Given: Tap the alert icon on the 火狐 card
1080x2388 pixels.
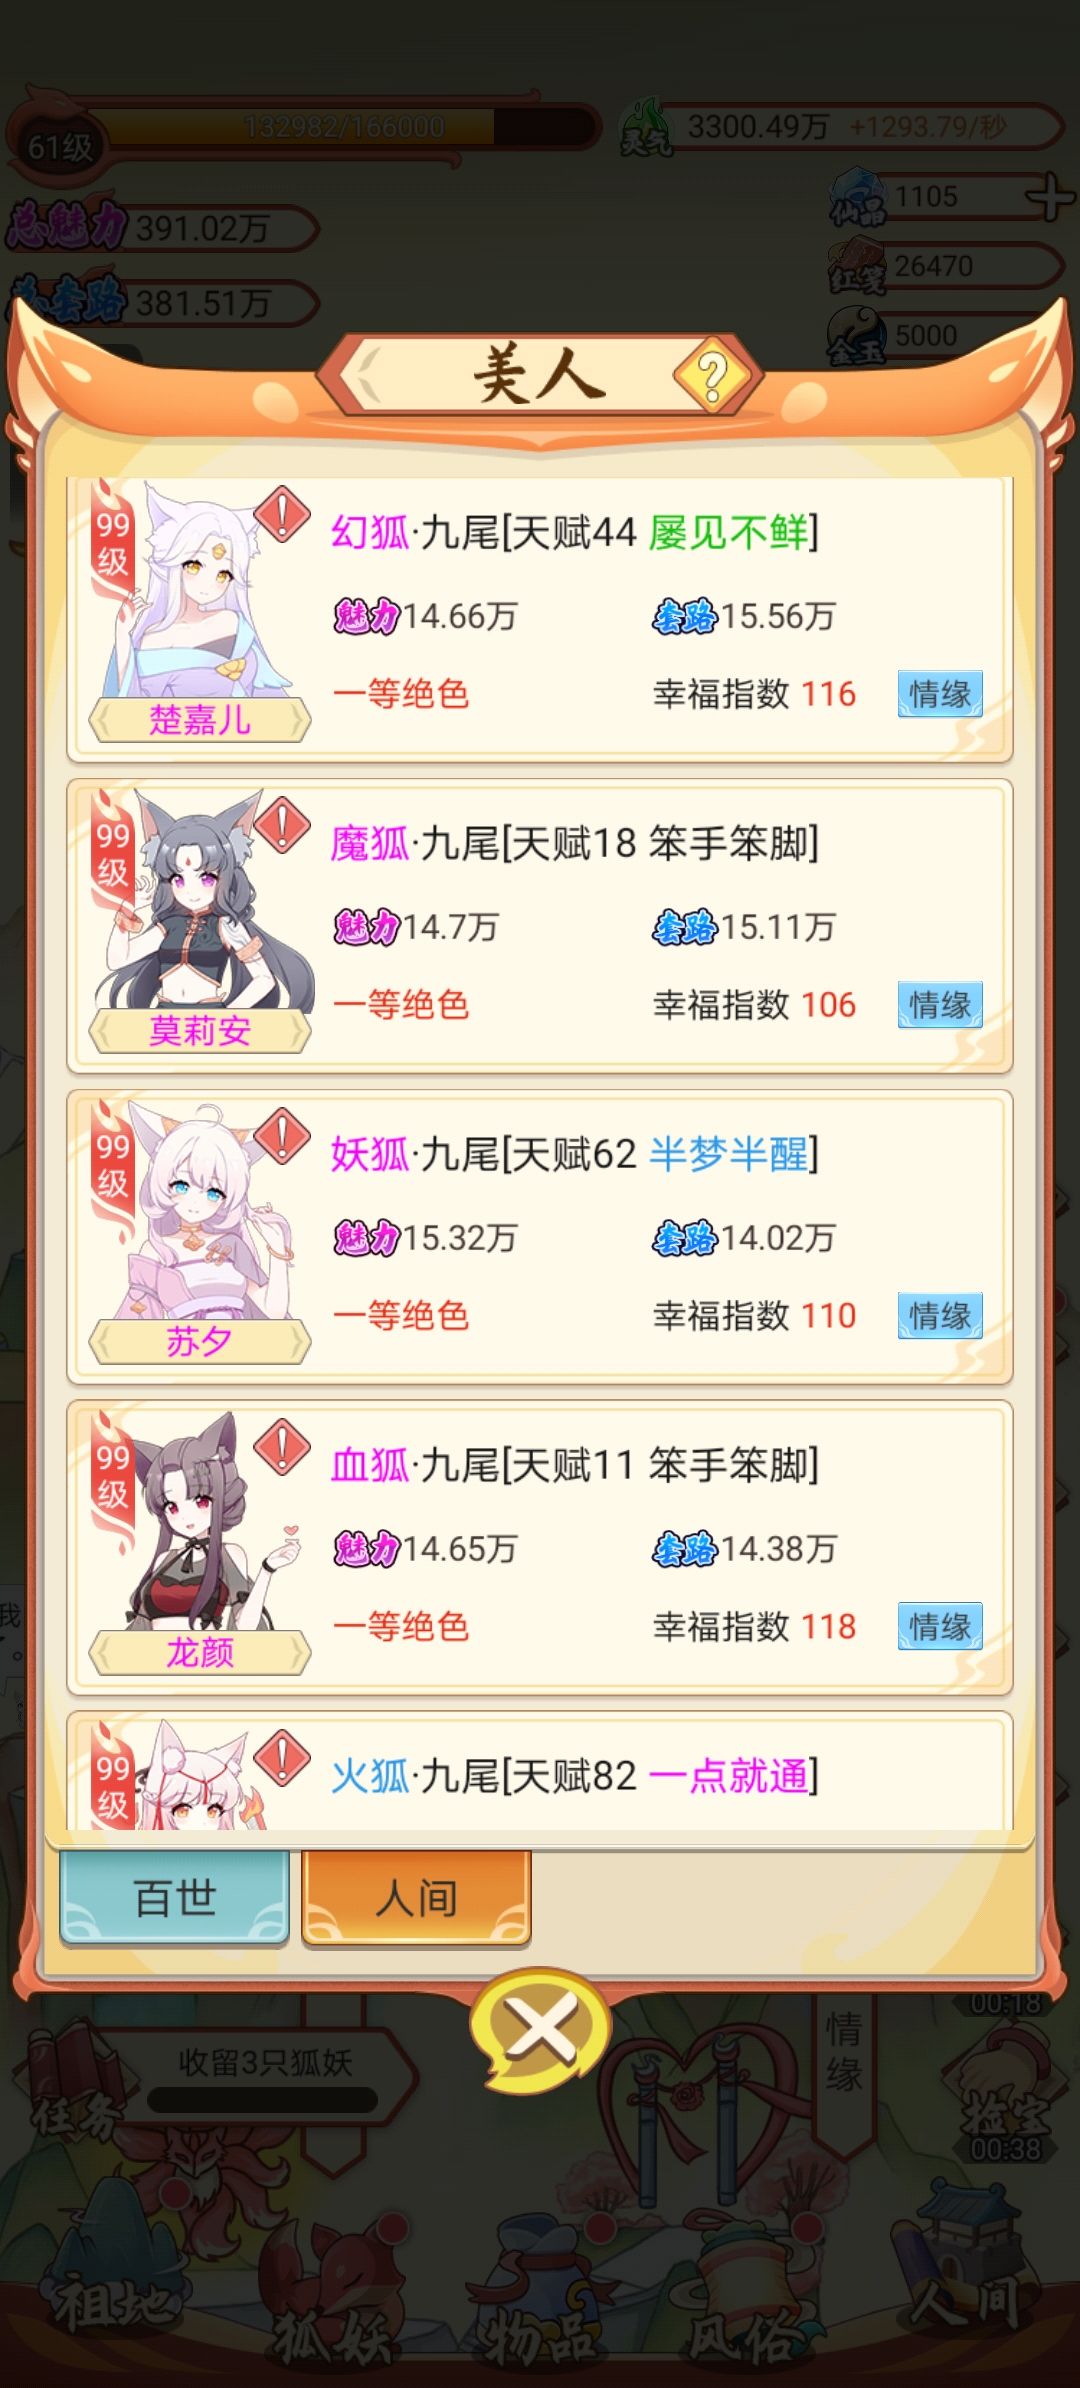Looking at the screenshot, I should click(282, 1758).
